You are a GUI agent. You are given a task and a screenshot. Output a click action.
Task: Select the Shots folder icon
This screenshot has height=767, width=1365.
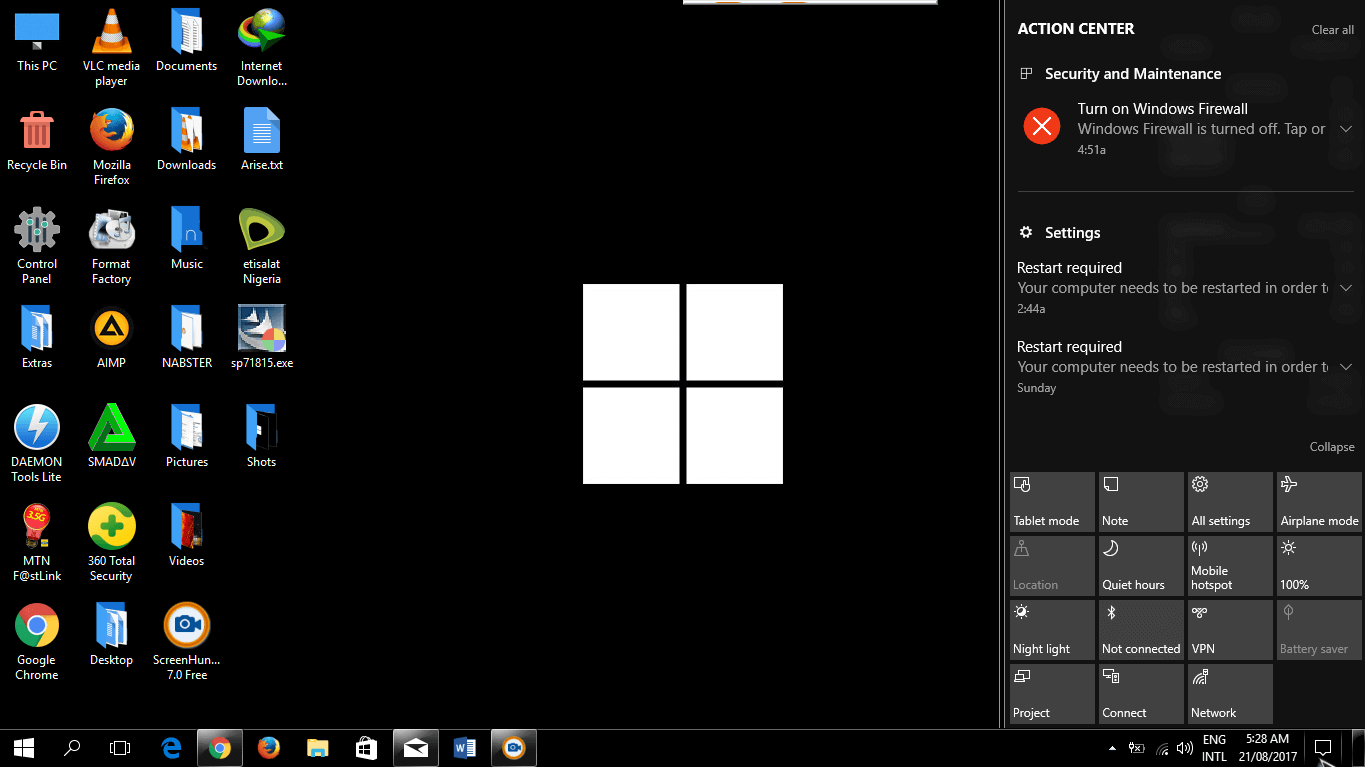coord(261,437)
